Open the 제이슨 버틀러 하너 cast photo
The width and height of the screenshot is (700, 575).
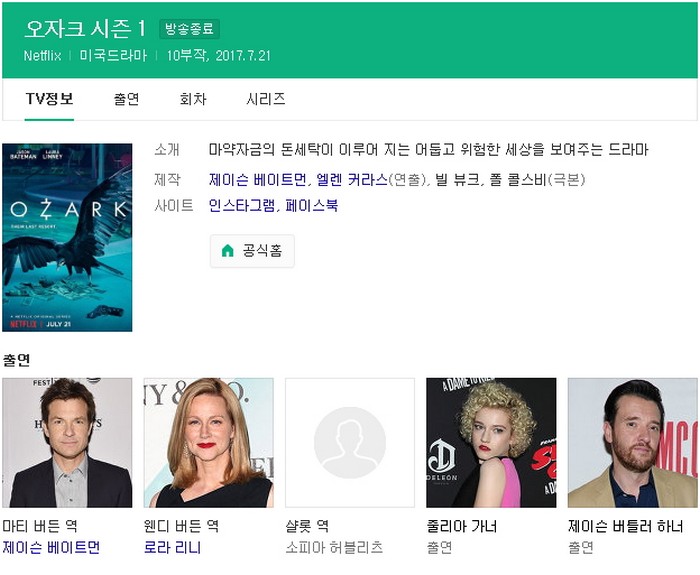(x=632, y=442)
